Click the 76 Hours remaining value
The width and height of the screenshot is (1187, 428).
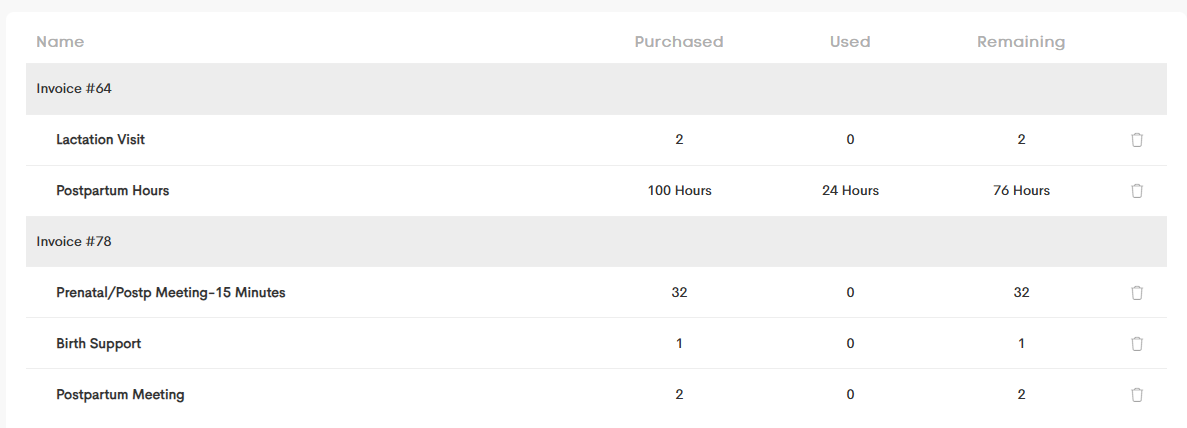click(x=1021, y=191)
